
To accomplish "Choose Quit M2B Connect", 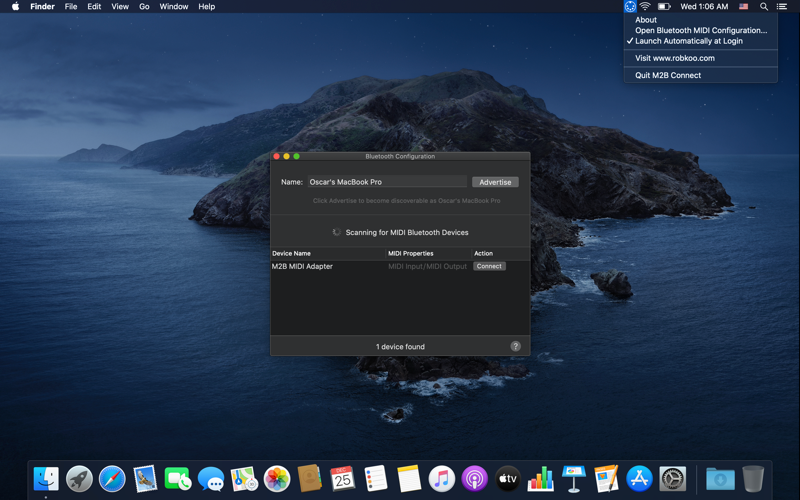I will 668,75.
